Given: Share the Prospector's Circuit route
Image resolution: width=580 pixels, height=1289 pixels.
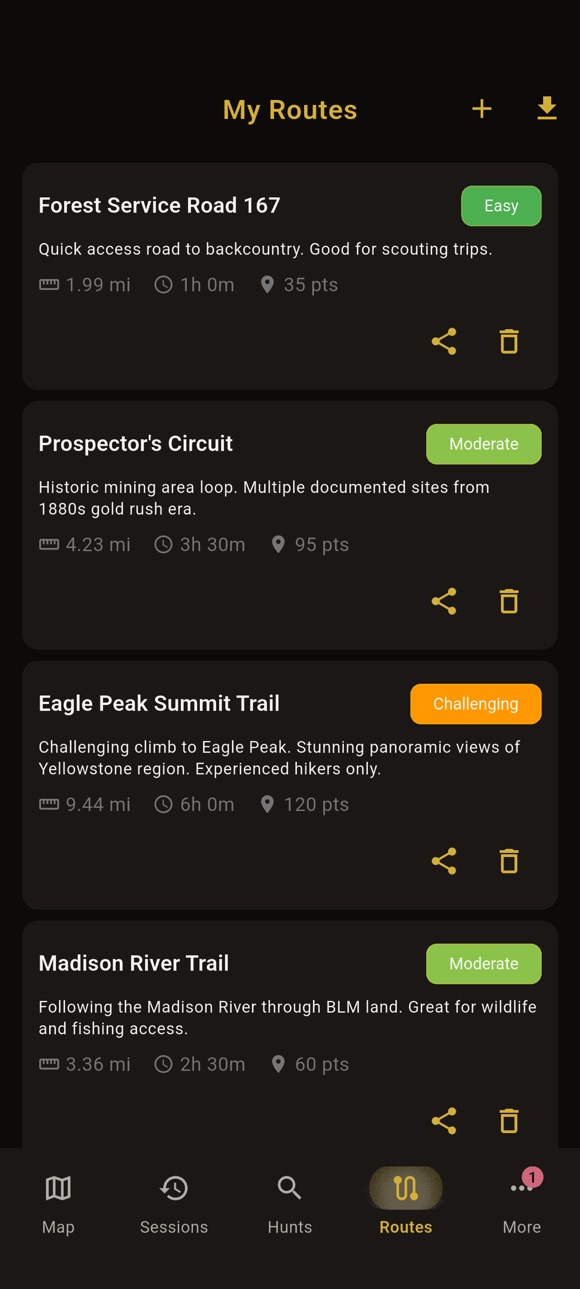Looking at the screenshot, I should pos(444,601).
